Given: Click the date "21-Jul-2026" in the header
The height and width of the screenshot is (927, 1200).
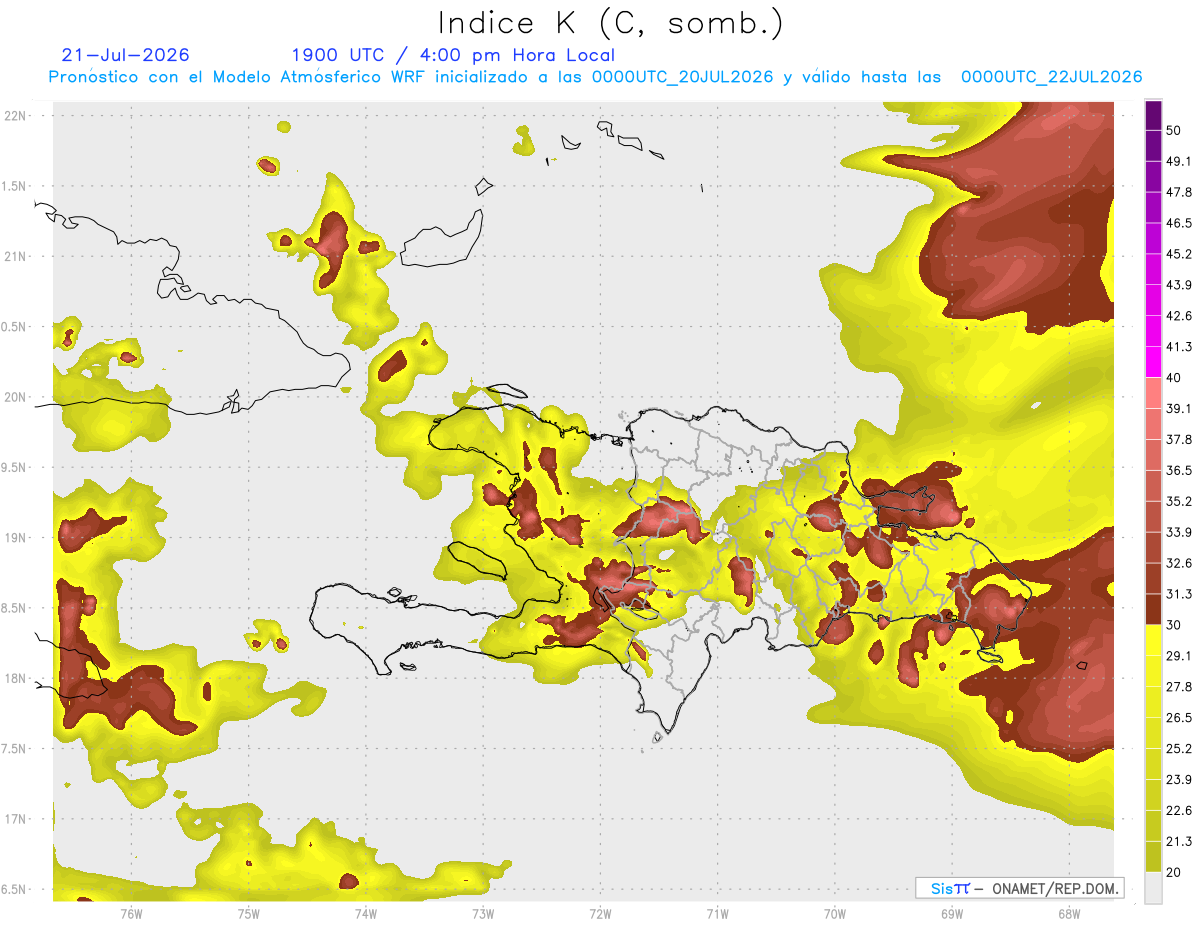Looking at the screenshot, I should [x=125, y=55].
